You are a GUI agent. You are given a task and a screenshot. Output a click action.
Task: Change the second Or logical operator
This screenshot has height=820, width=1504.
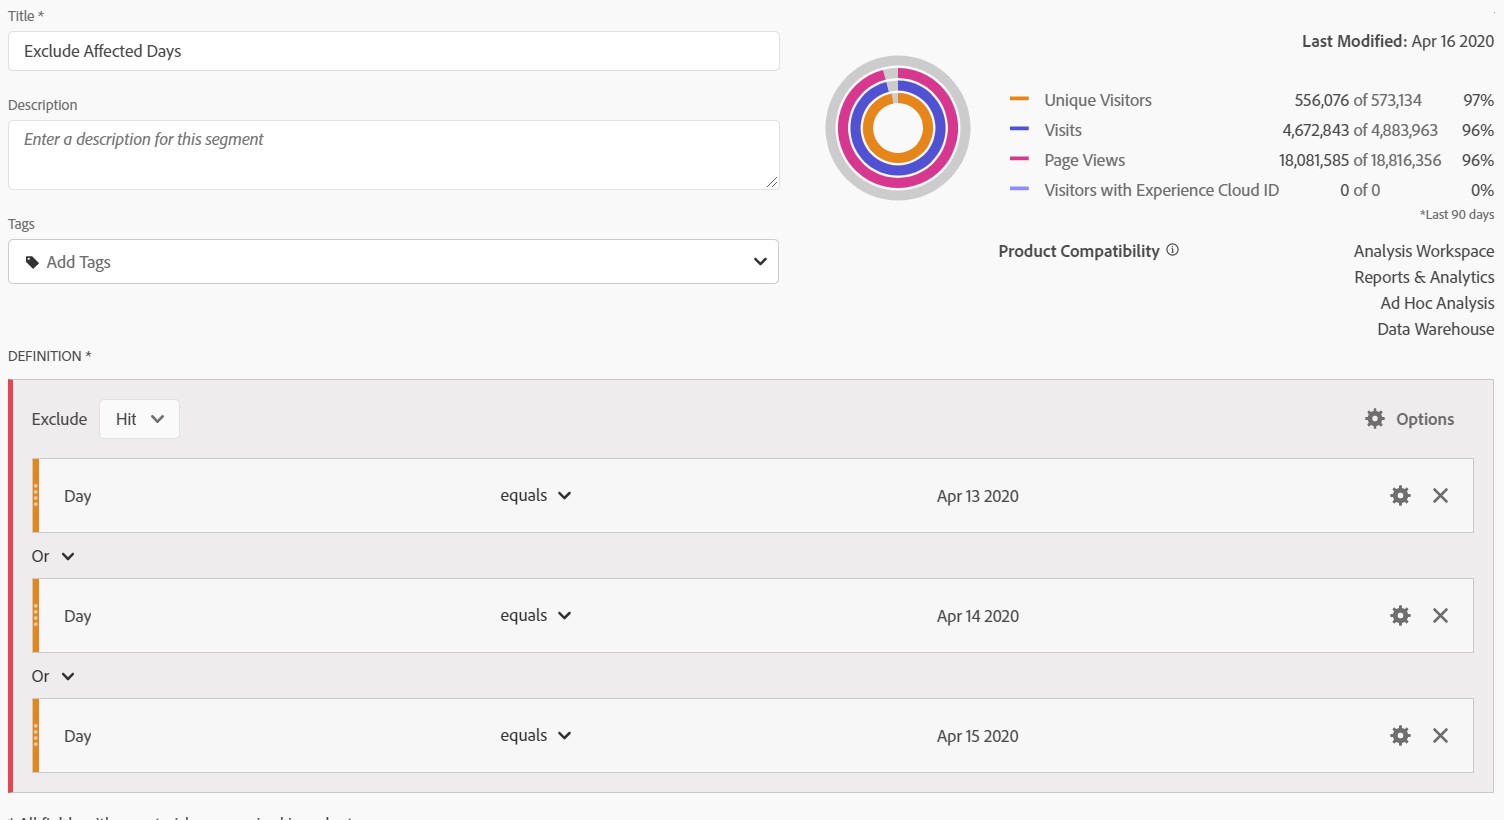tap(53, 677)
